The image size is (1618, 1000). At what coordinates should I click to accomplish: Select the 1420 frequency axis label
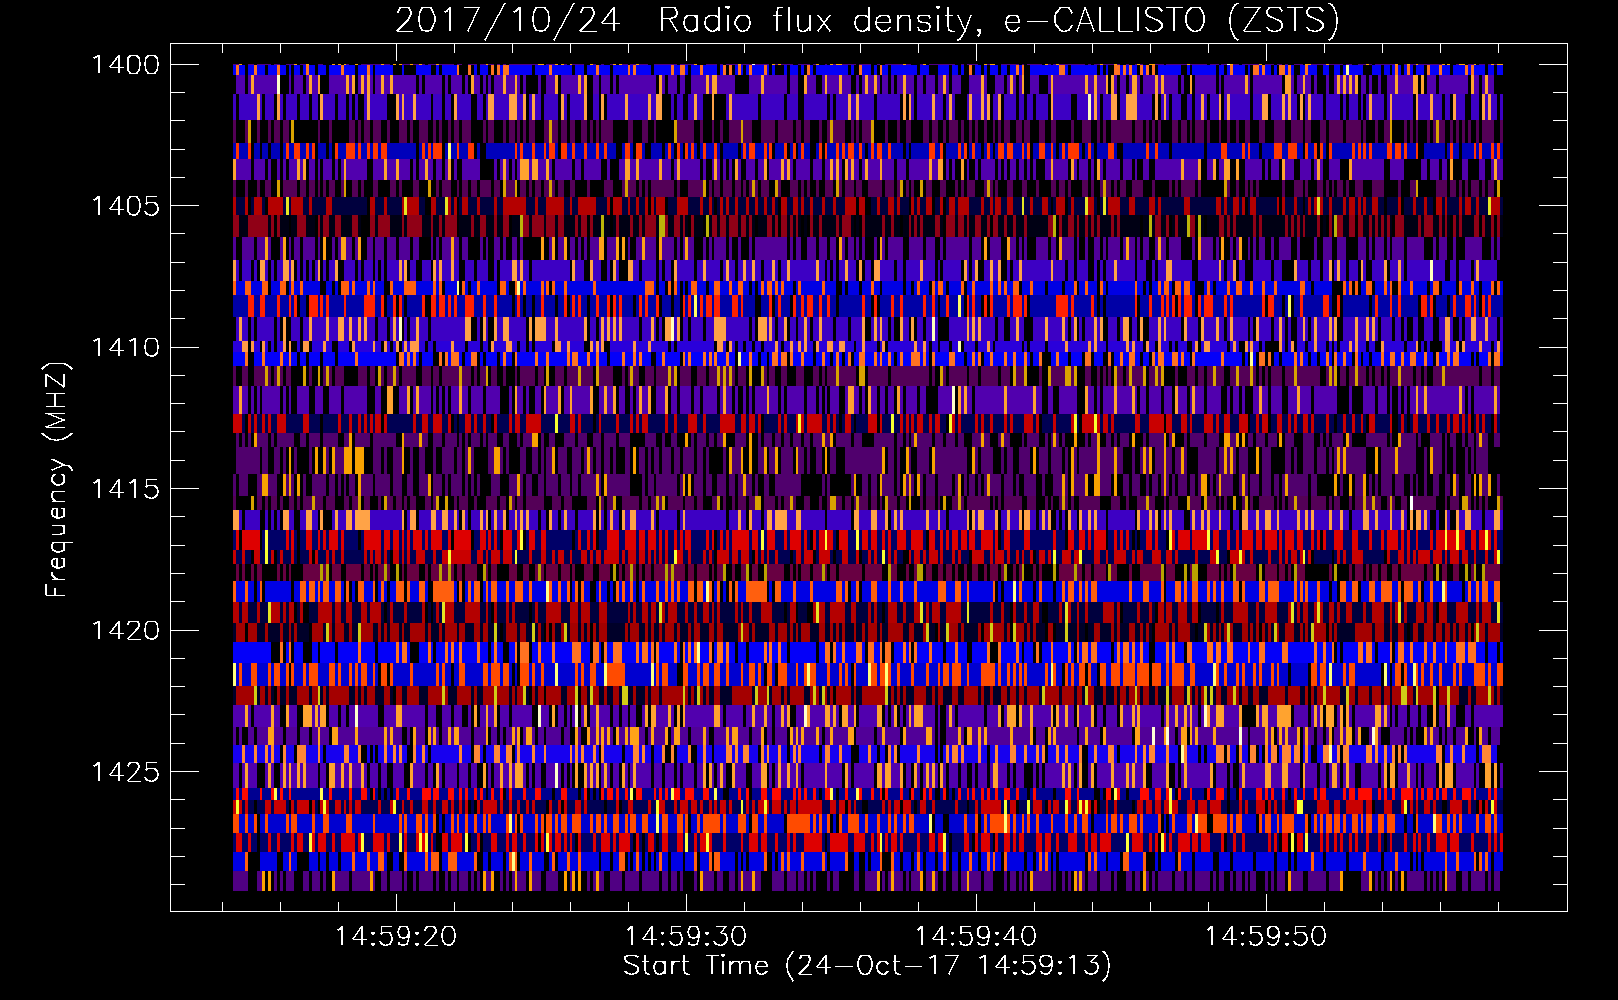(125, 631)
